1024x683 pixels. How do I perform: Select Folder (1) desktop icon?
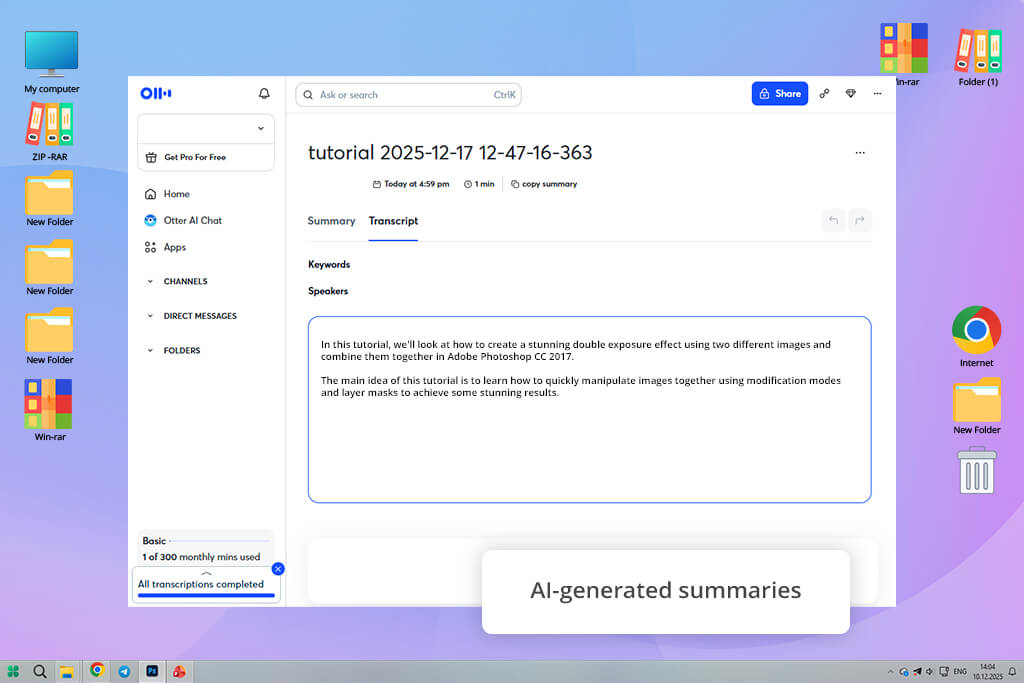pos(978,57)
